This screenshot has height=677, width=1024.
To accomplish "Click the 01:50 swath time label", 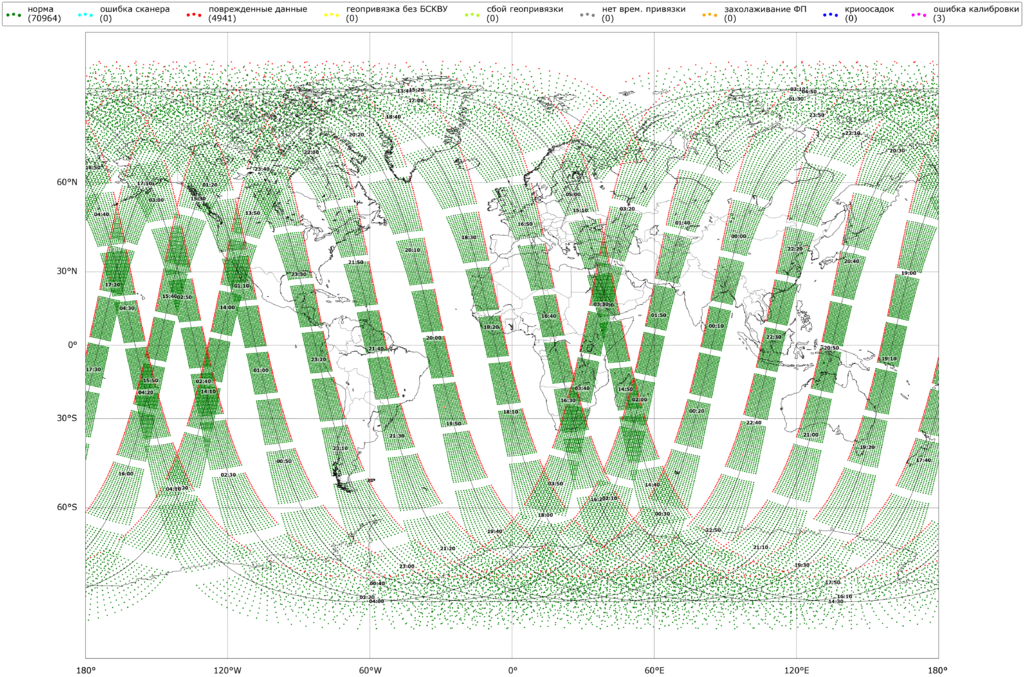I will click(x=659, y=315).
